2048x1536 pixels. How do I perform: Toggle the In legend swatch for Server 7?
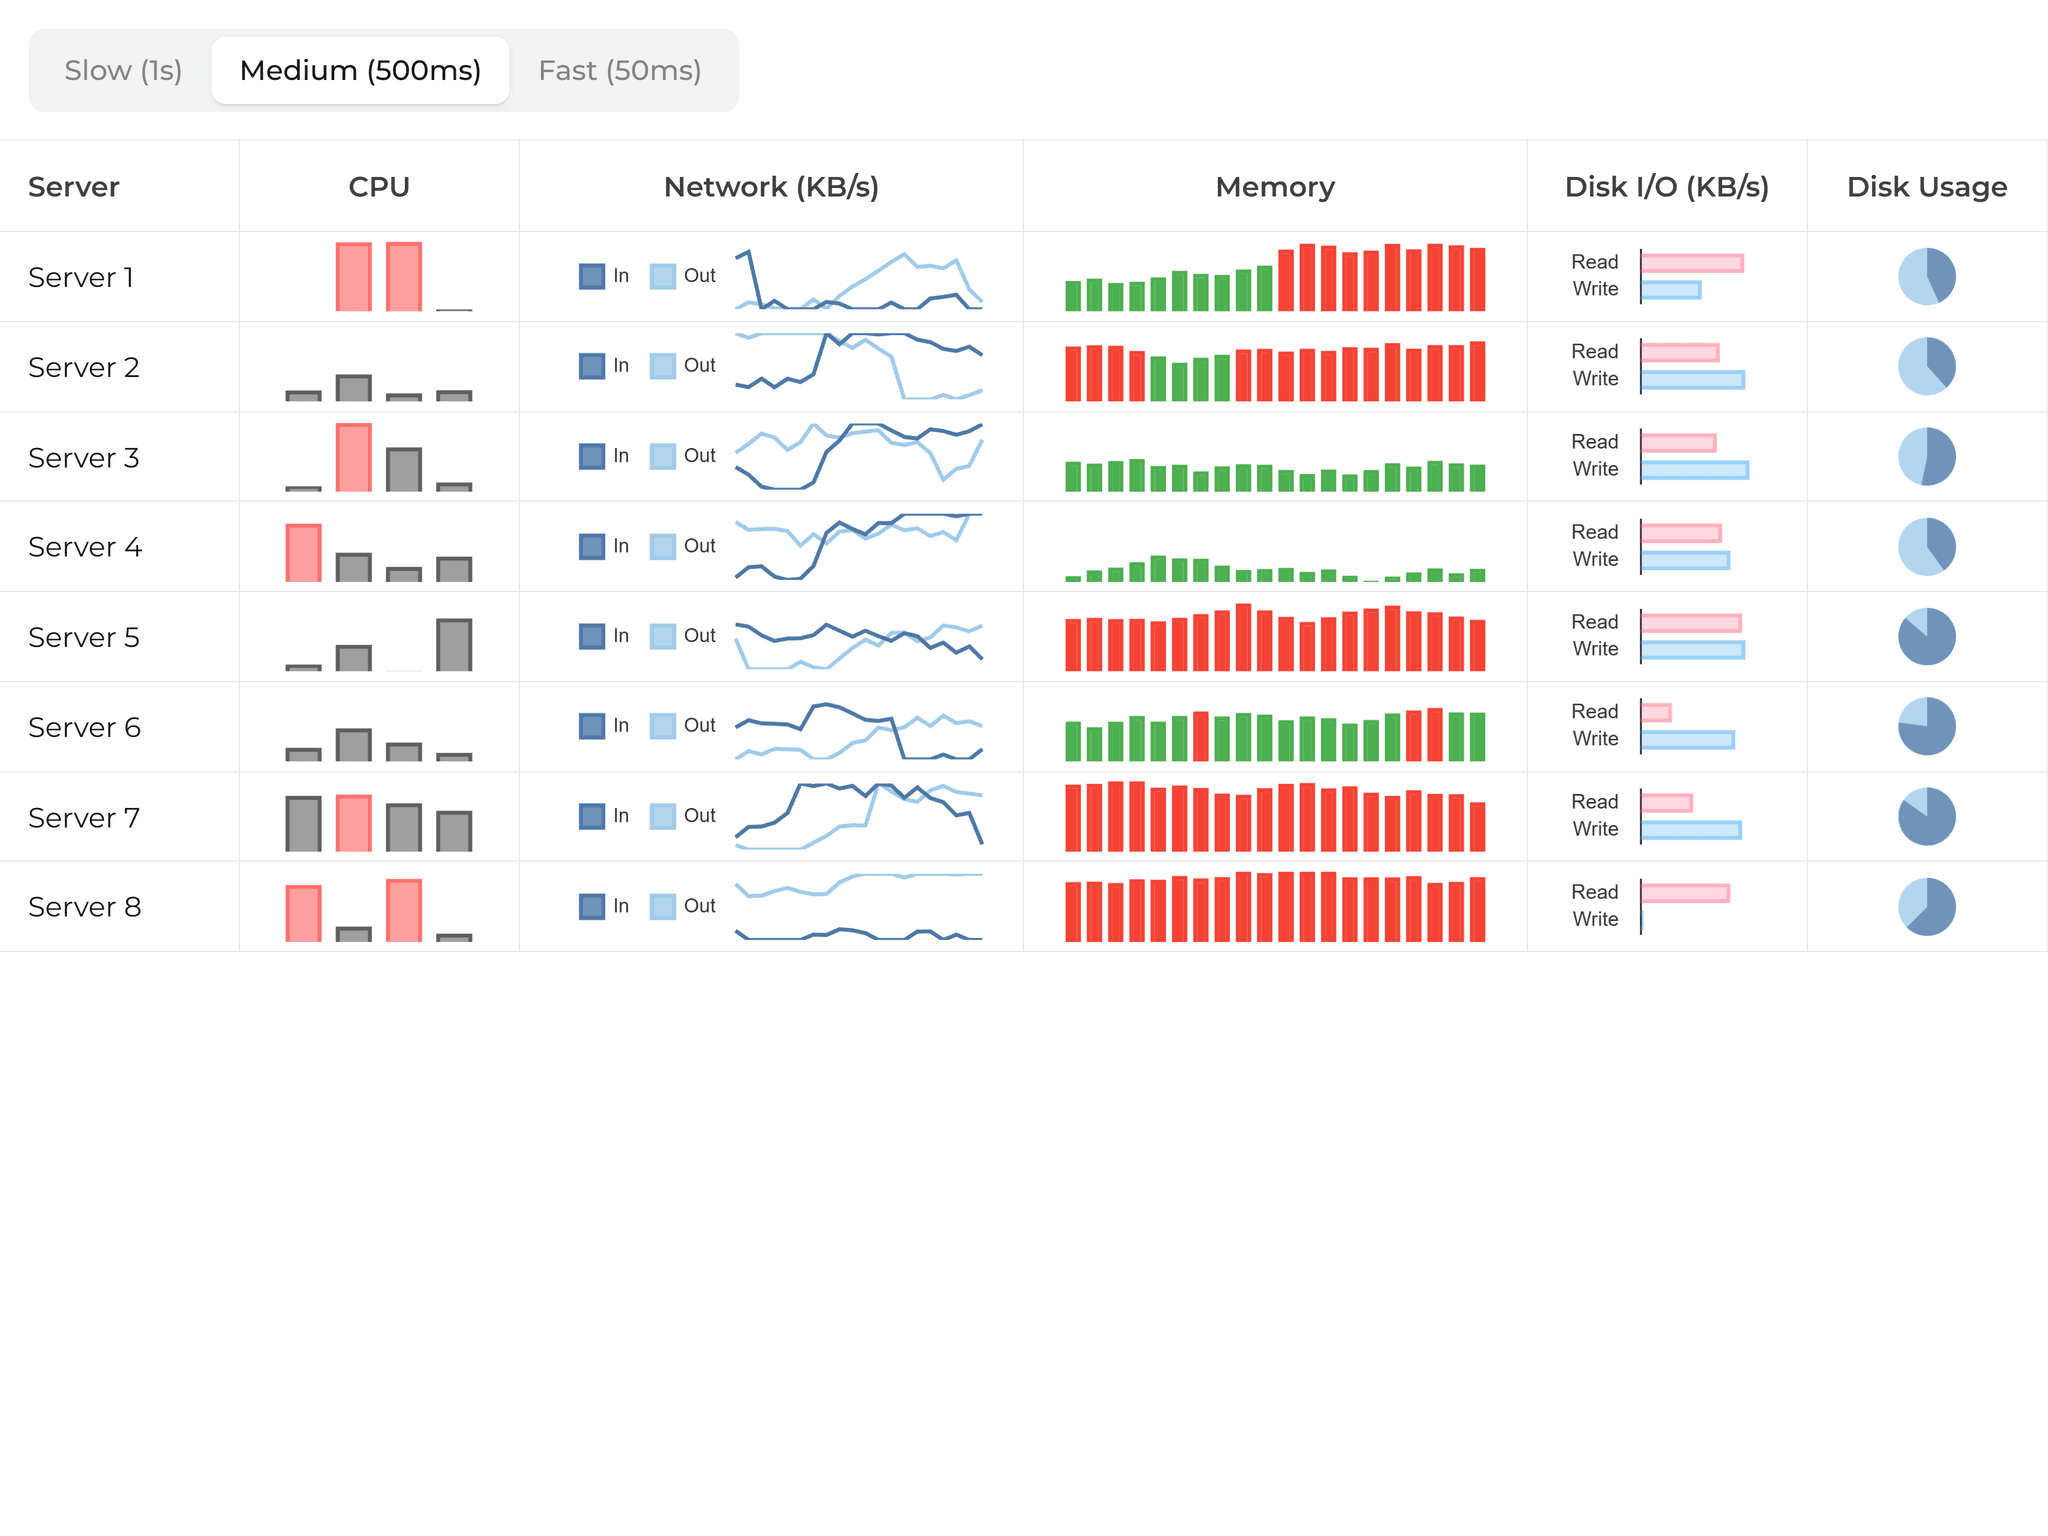point(592,816)
